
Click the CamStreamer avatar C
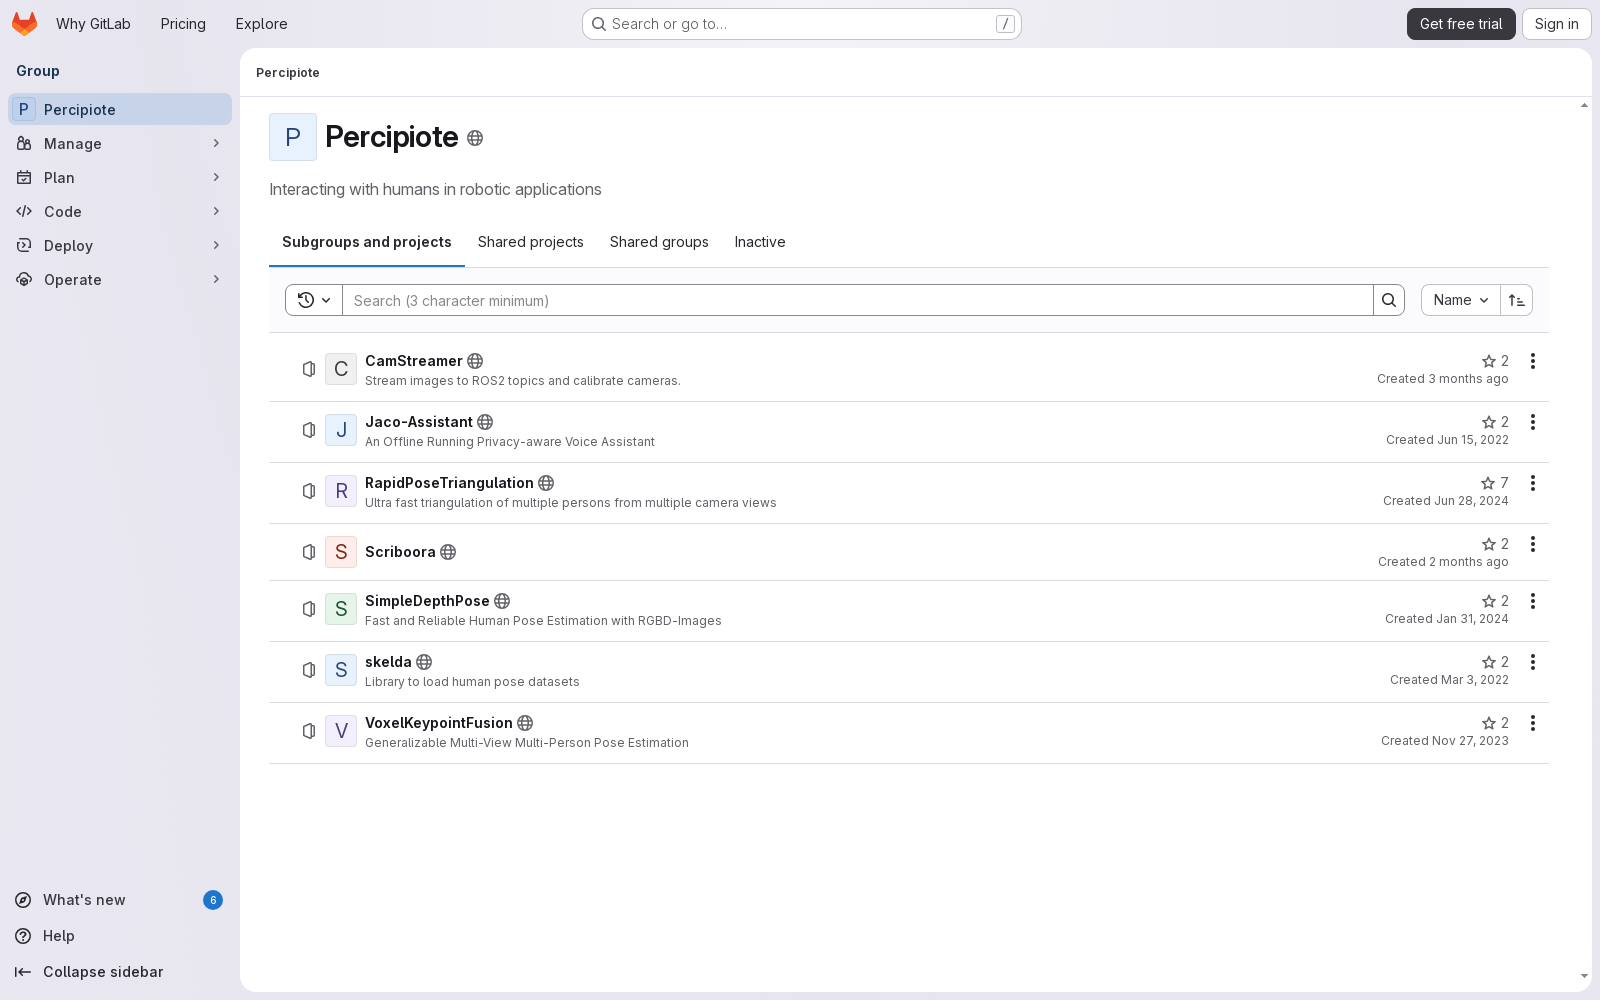(341, 369)
